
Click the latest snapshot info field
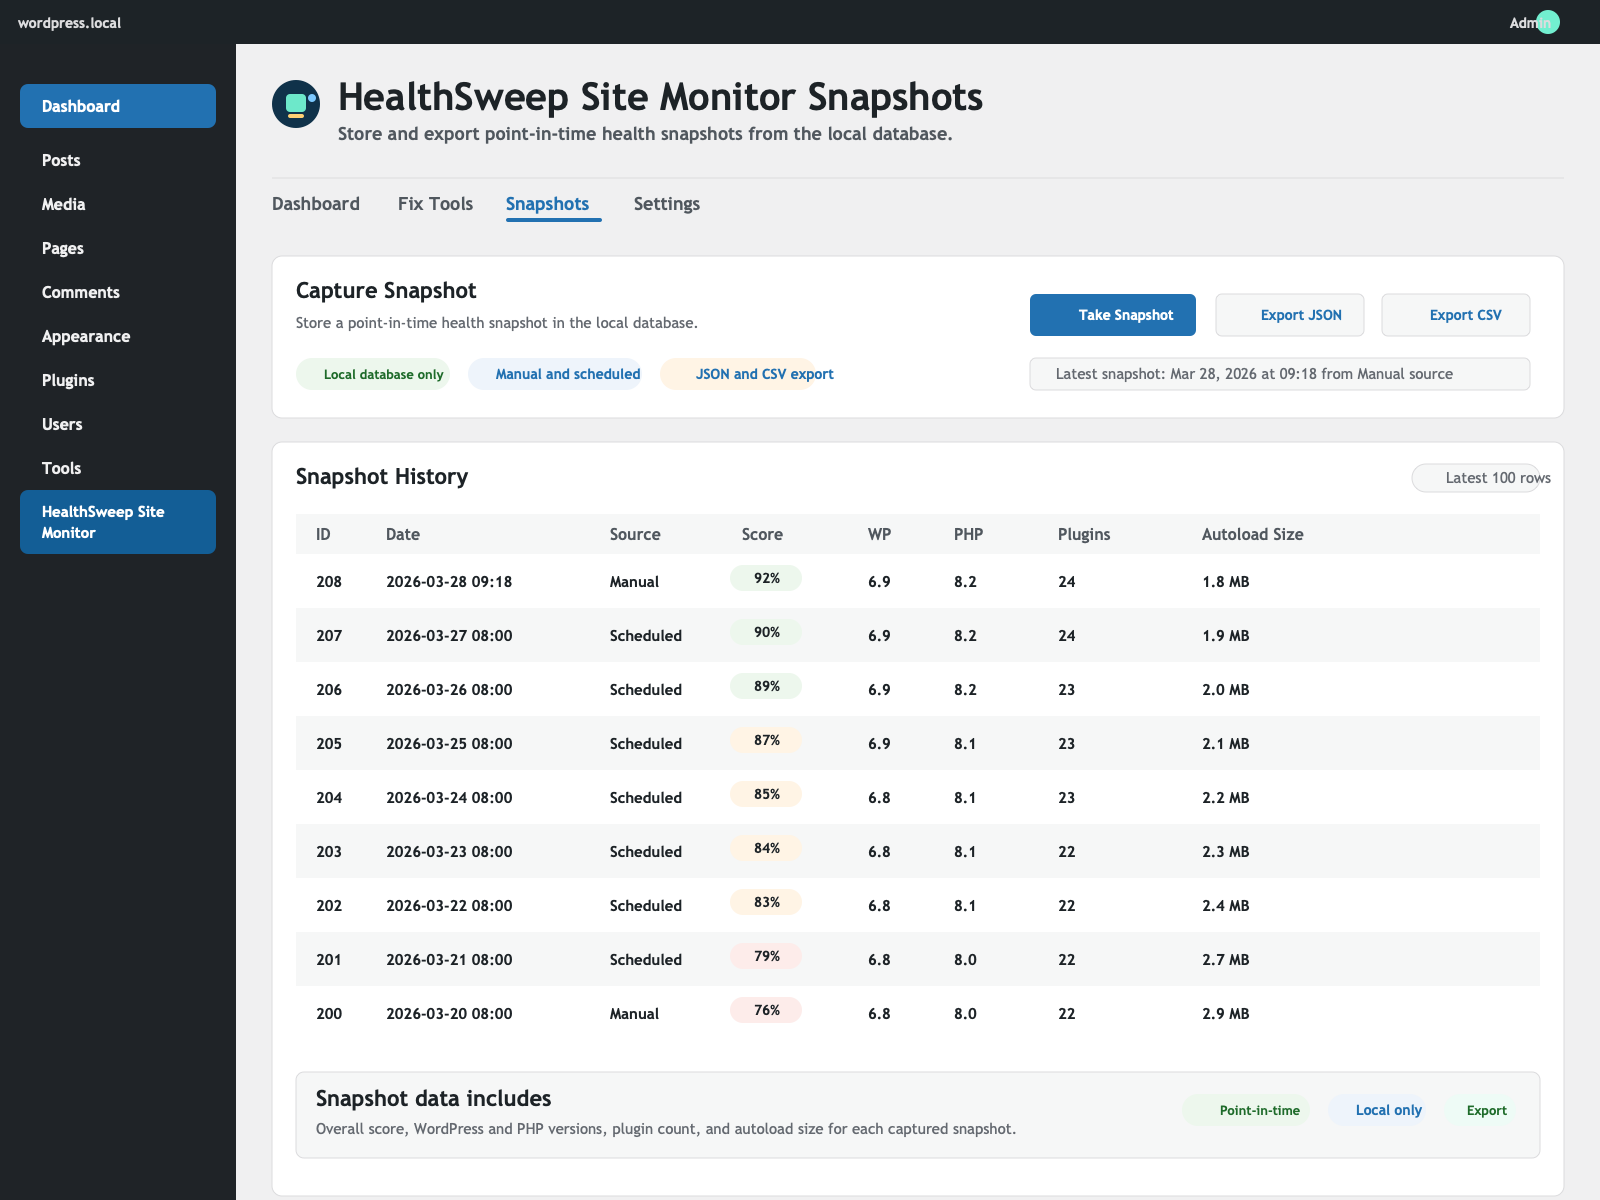[1280, 374]
